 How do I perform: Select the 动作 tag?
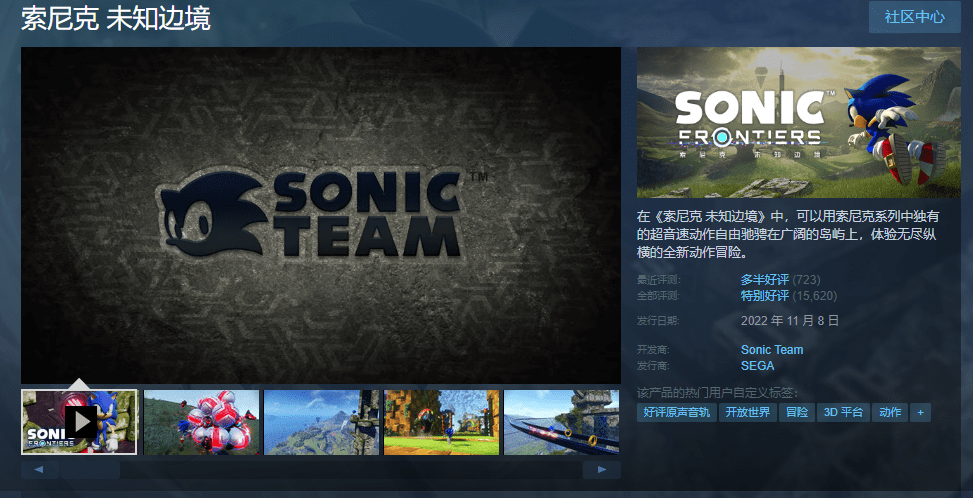pyautogui.click(x=890, y=412)
